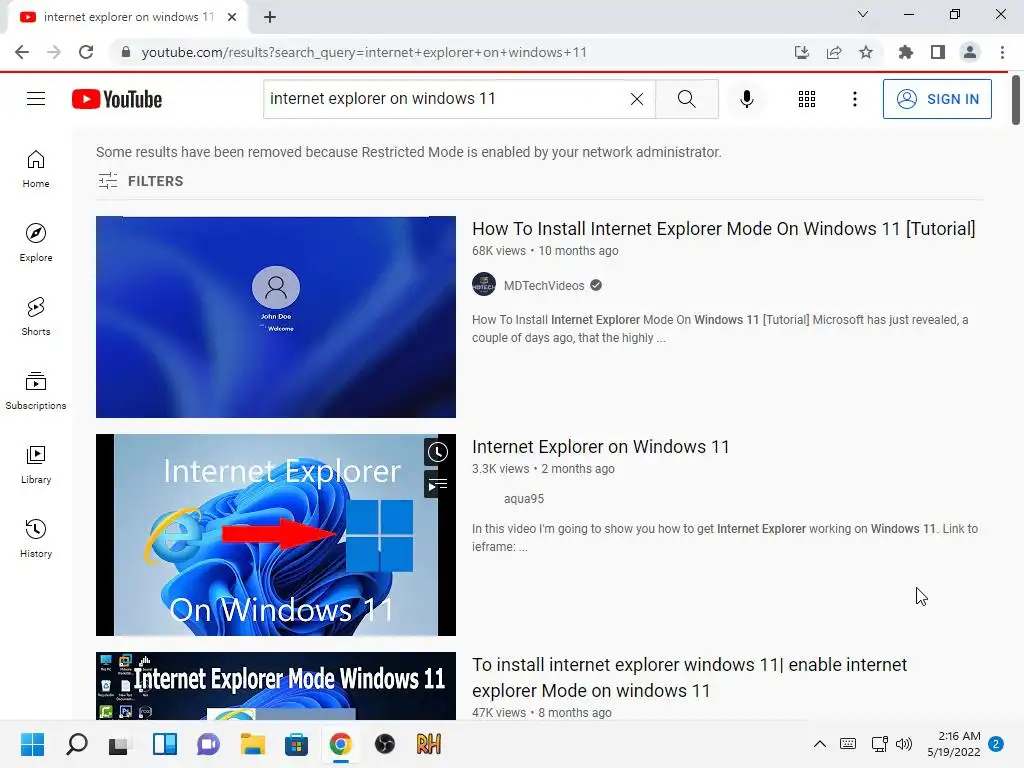Open Chrome side panel icon
This screenshot has width=1024, height=768.
(938, 52)
